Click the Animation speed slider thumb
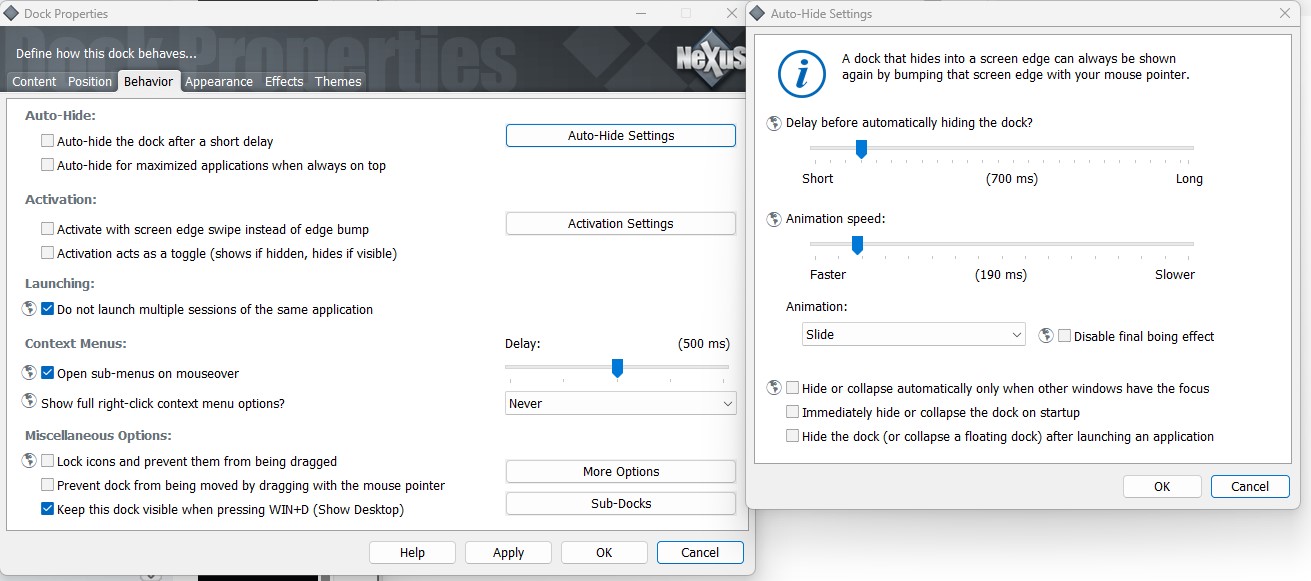Viewport: 1311px width, 581px height. 856,244
